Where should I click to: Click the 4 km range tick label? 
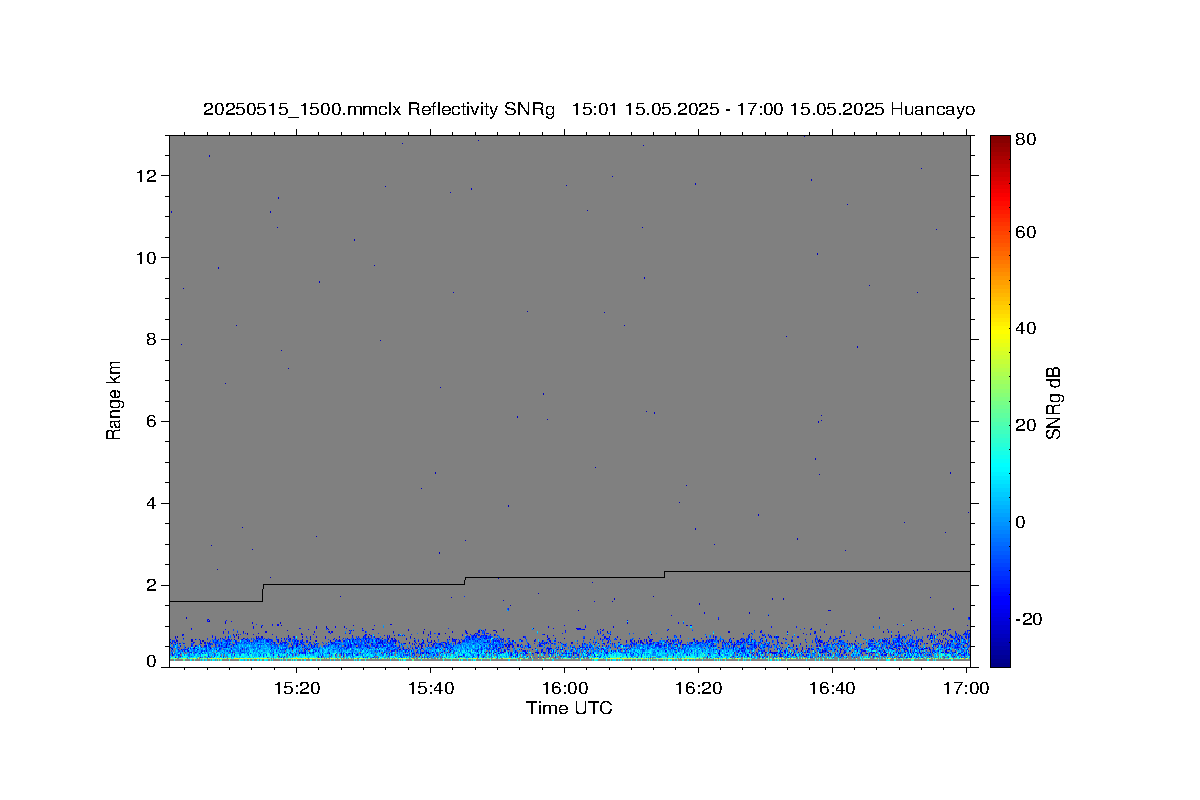click(153, 504)
